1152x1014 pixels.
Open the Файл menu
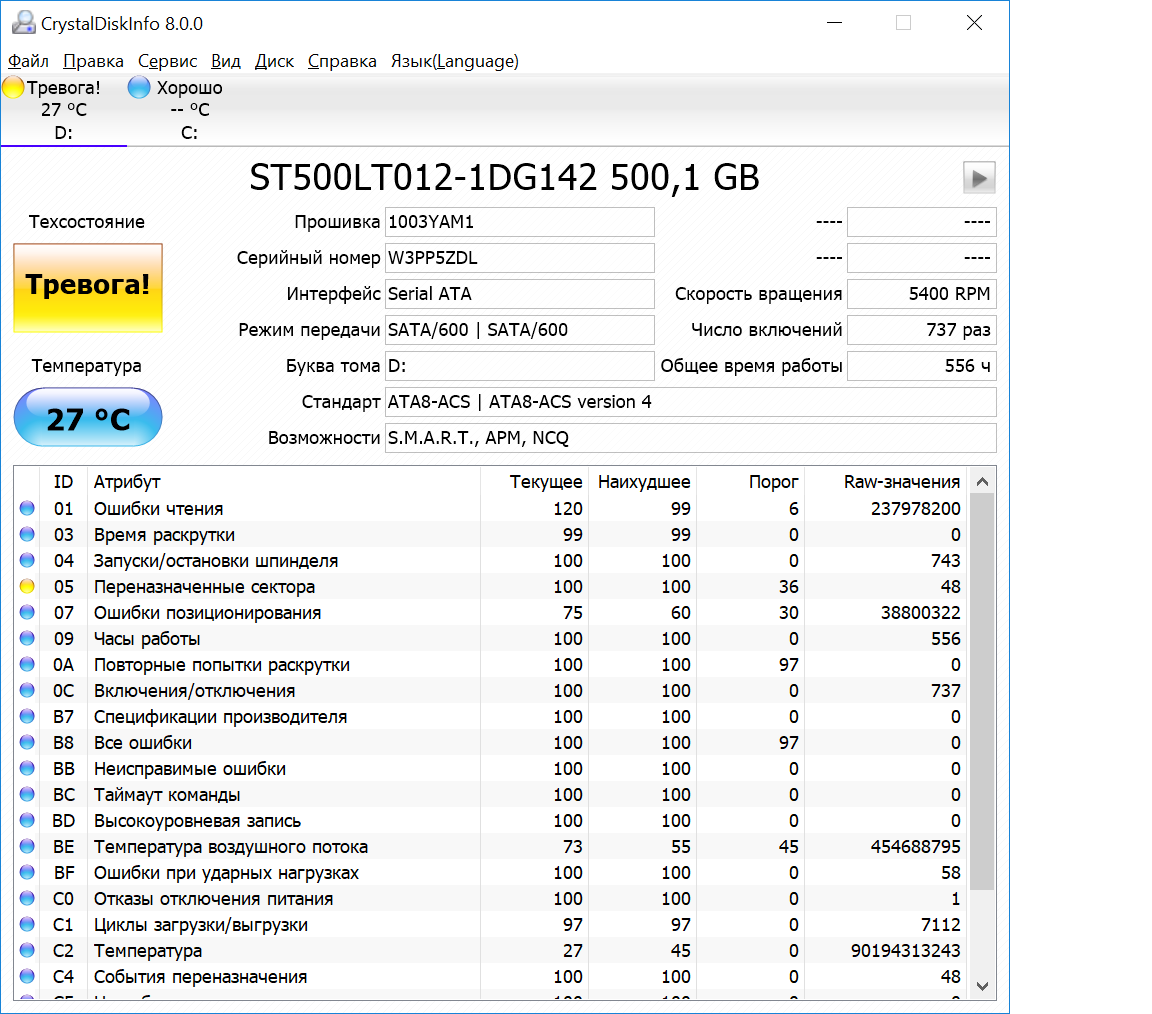point(28,61)
